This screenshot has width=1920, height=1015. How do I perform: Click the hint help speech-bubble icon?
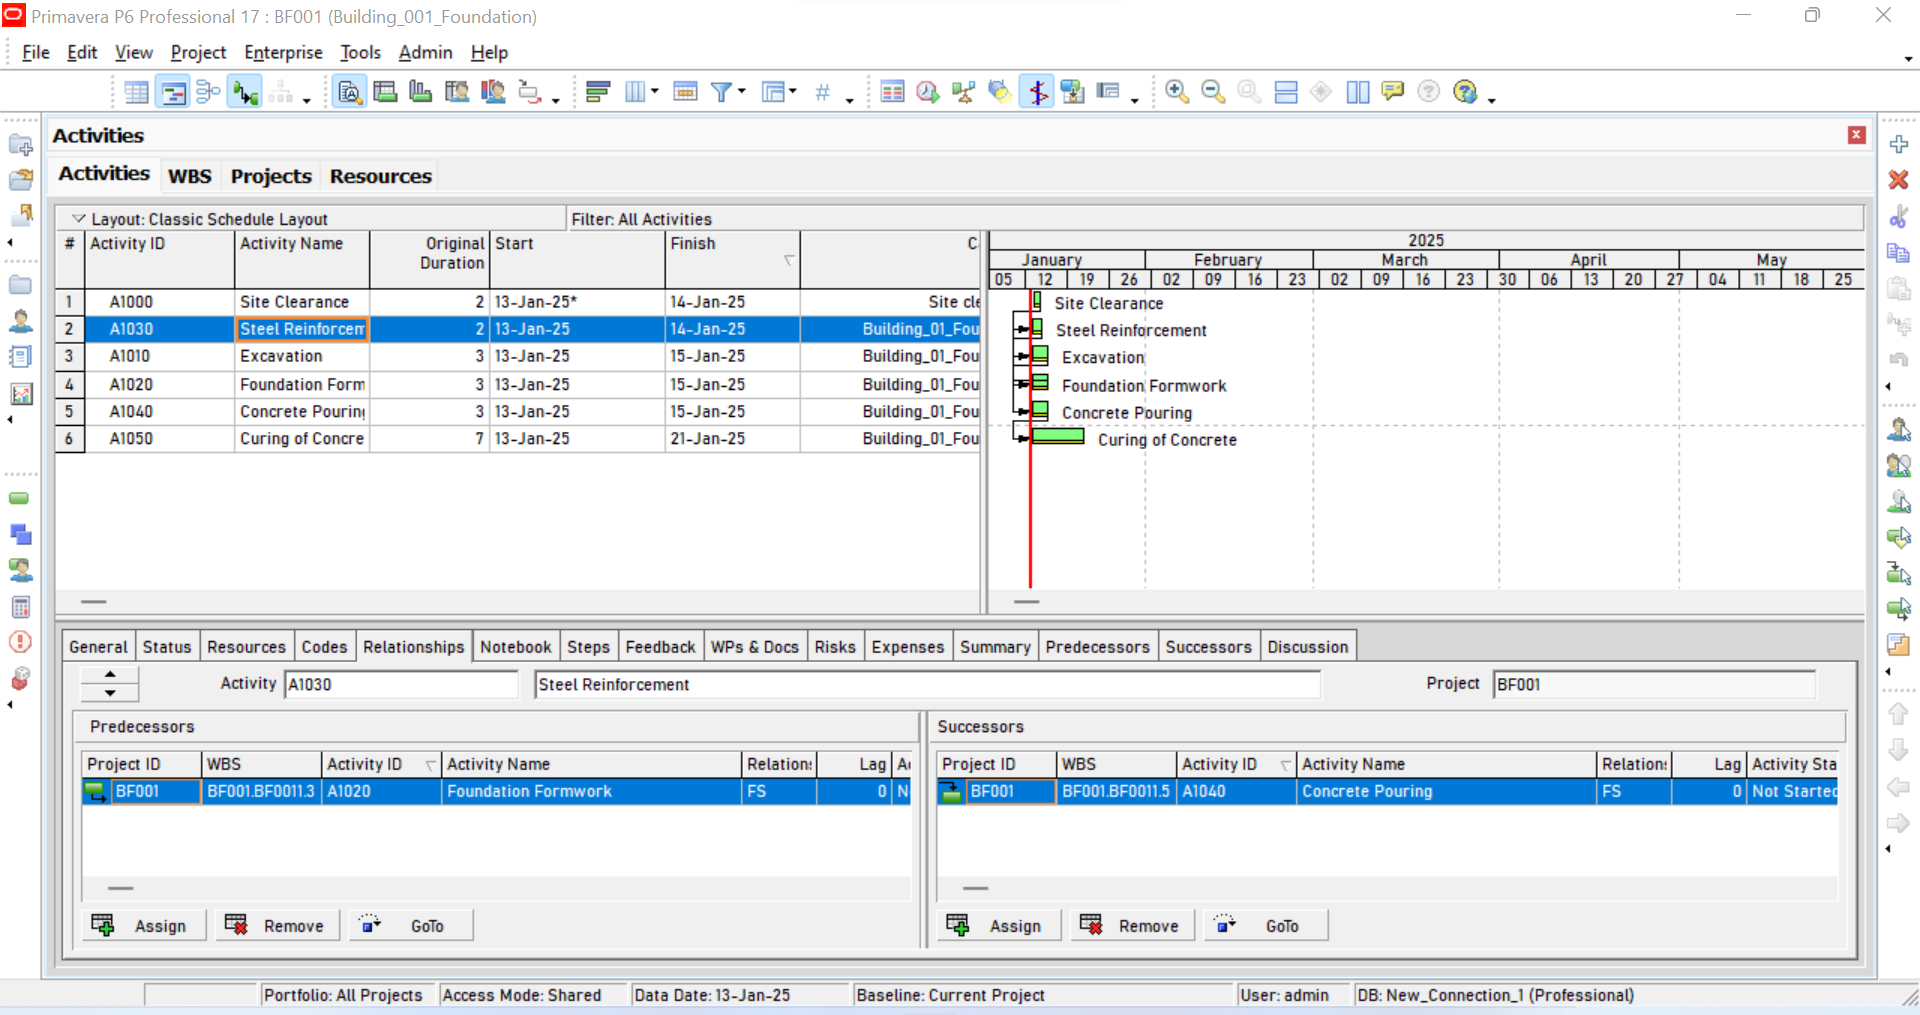tap(1392, 93)
